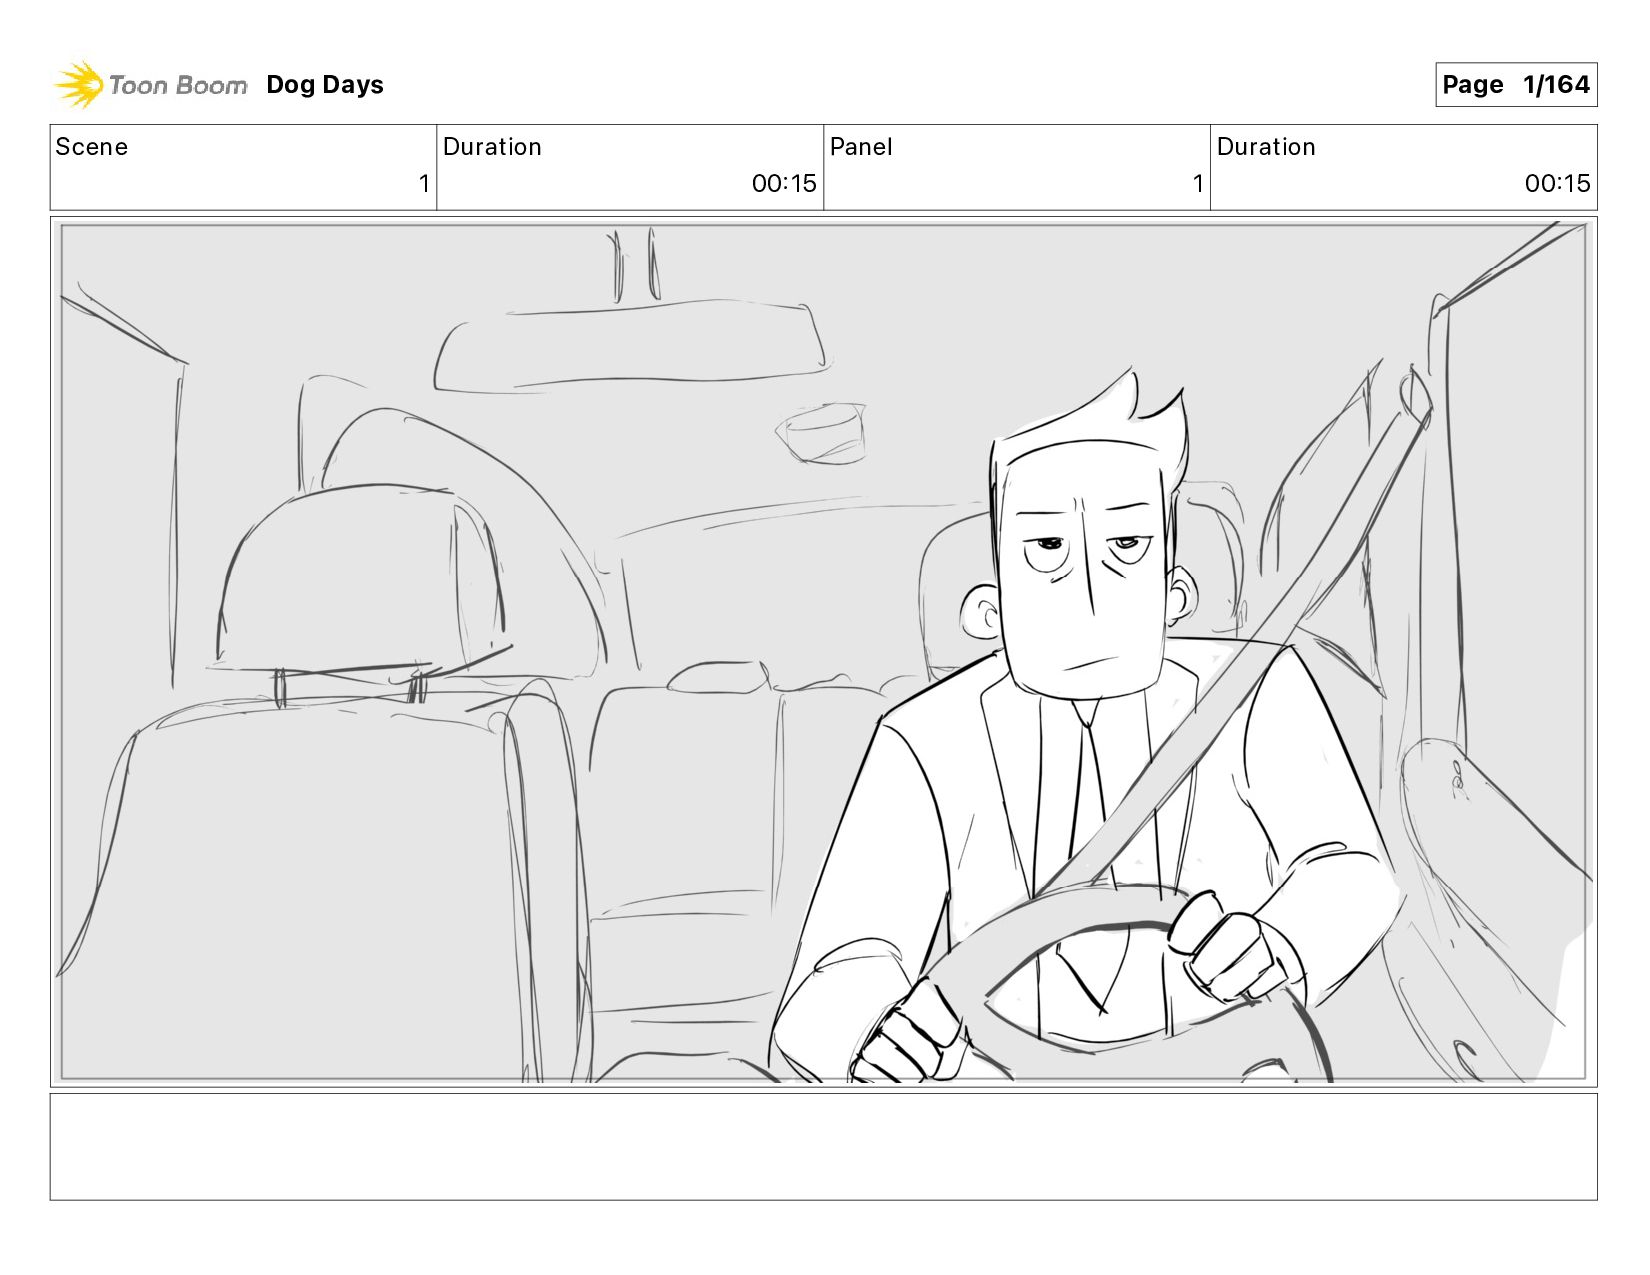The height and width of the screenshot is (1275, 1650).
Task: Select the 'Dog Days' project title
Action: tap(325, 85)
